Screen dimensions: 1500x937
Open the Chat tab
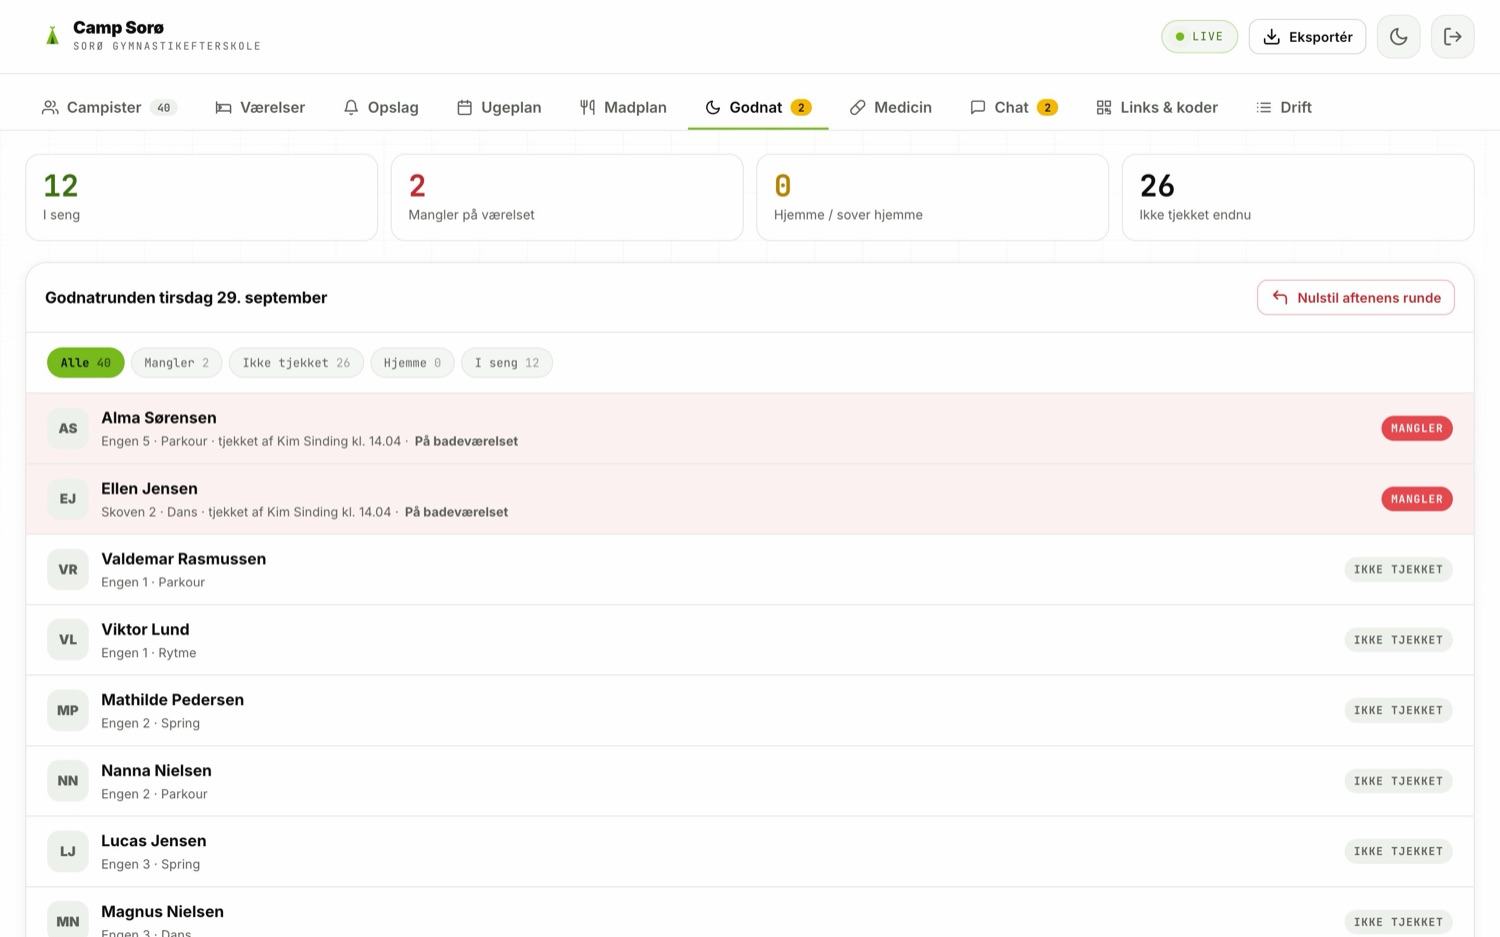(1013, 107)
